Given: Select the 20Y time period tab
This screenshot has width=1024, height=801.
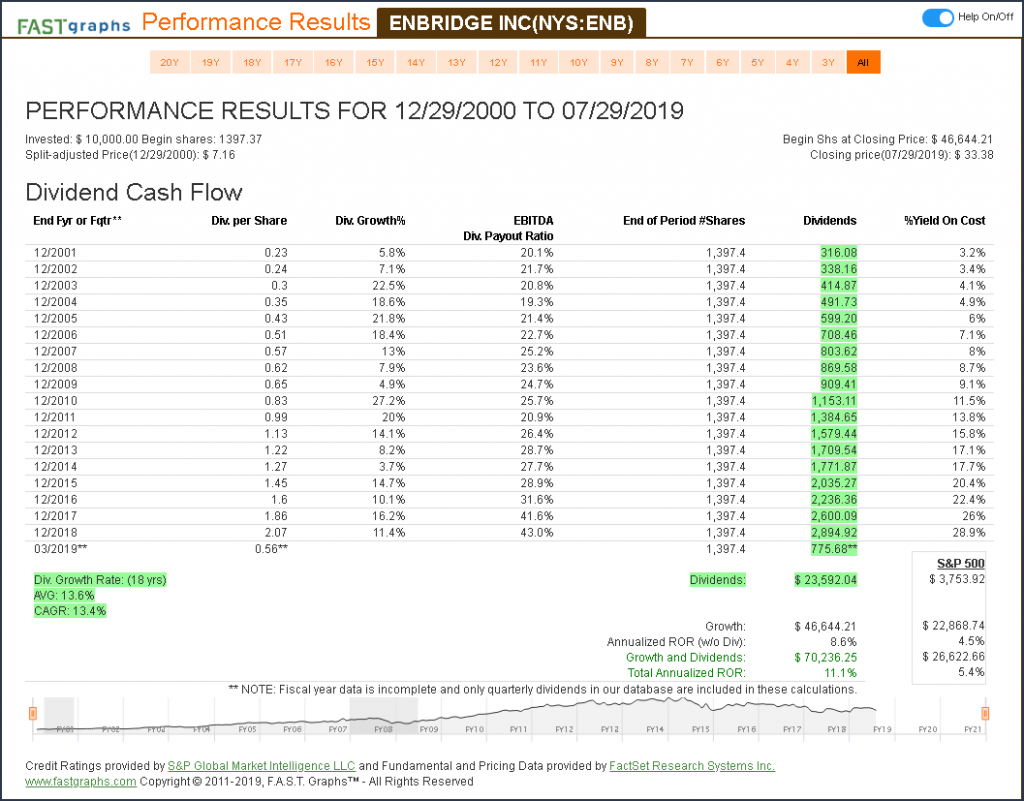Looking at the screenshot, I should (x=170, y=63).
